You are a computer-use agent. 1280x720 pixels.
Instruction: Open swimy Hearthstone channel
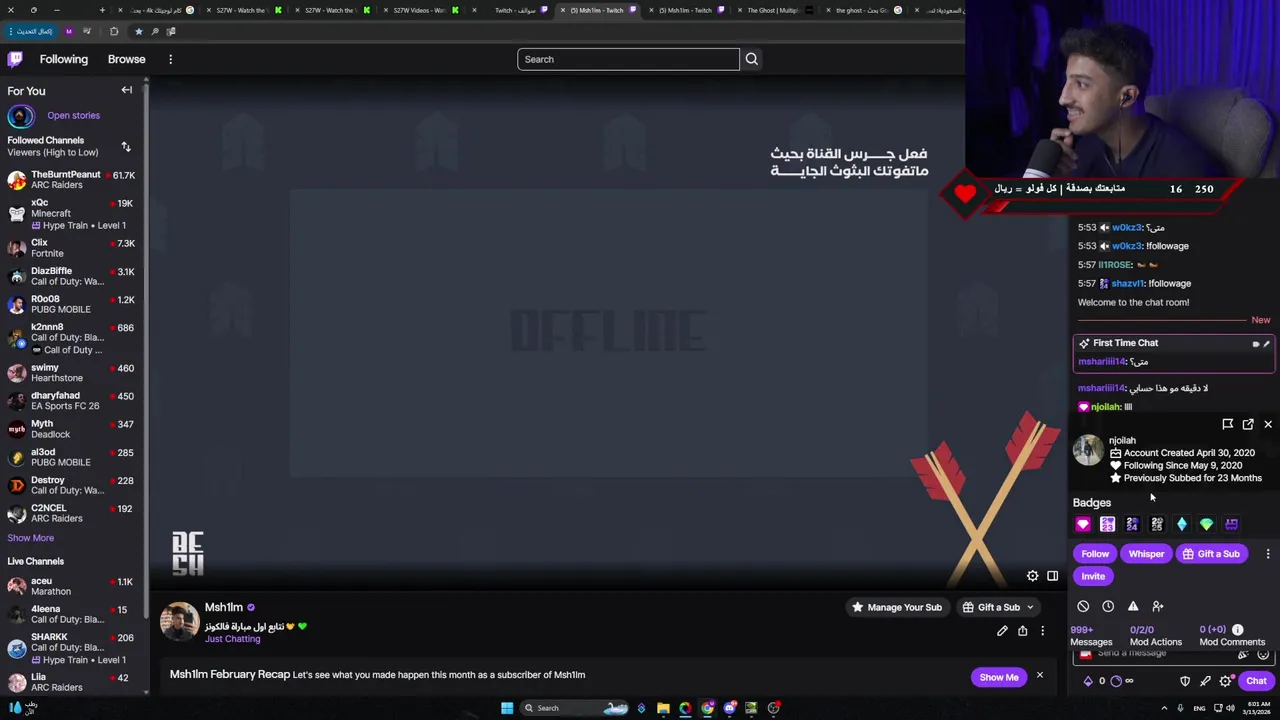[72, 373]
